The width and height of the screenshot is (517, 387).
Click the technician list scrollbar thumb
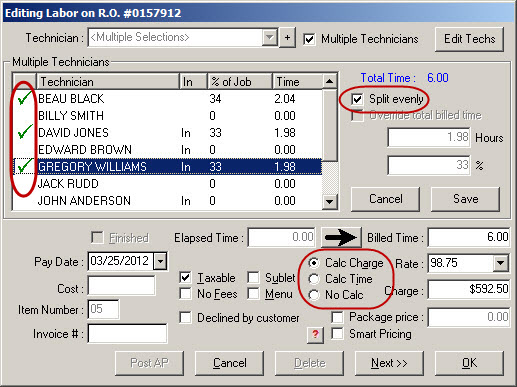(329, 125)
